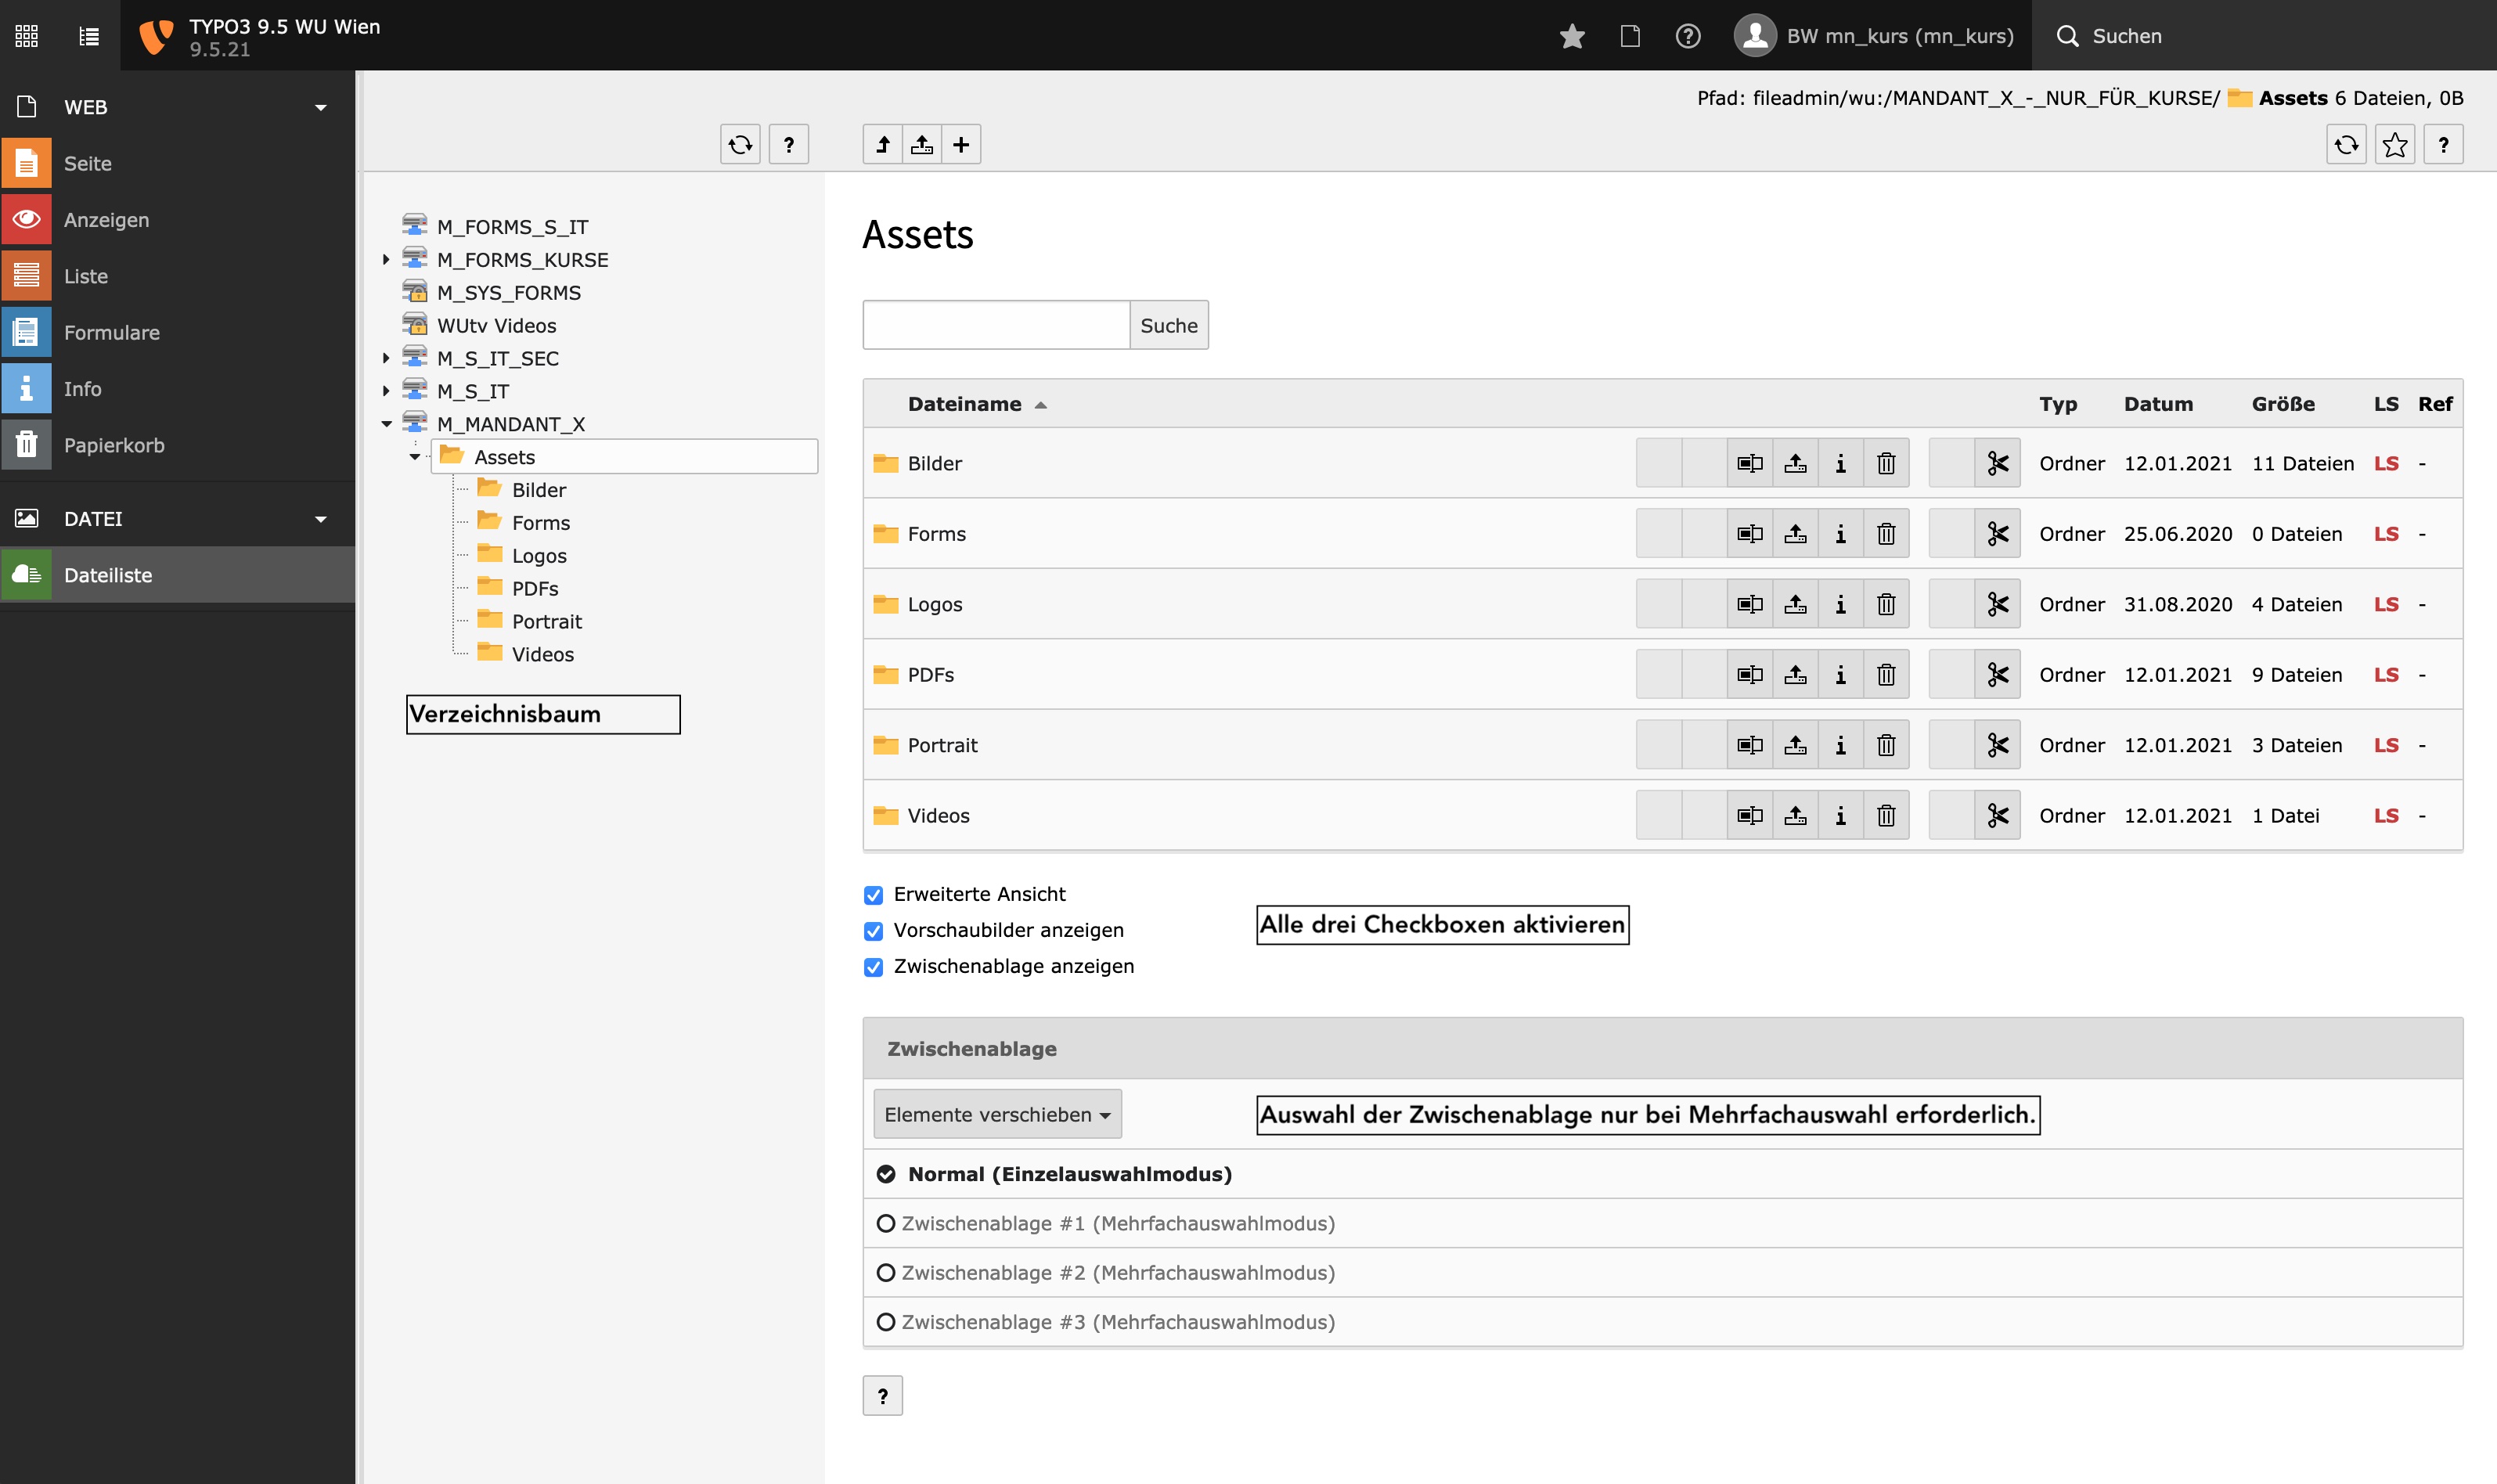This screenshot has height=1484, width=2497.
Task: Open the Info module
Action: click(177, 389)
